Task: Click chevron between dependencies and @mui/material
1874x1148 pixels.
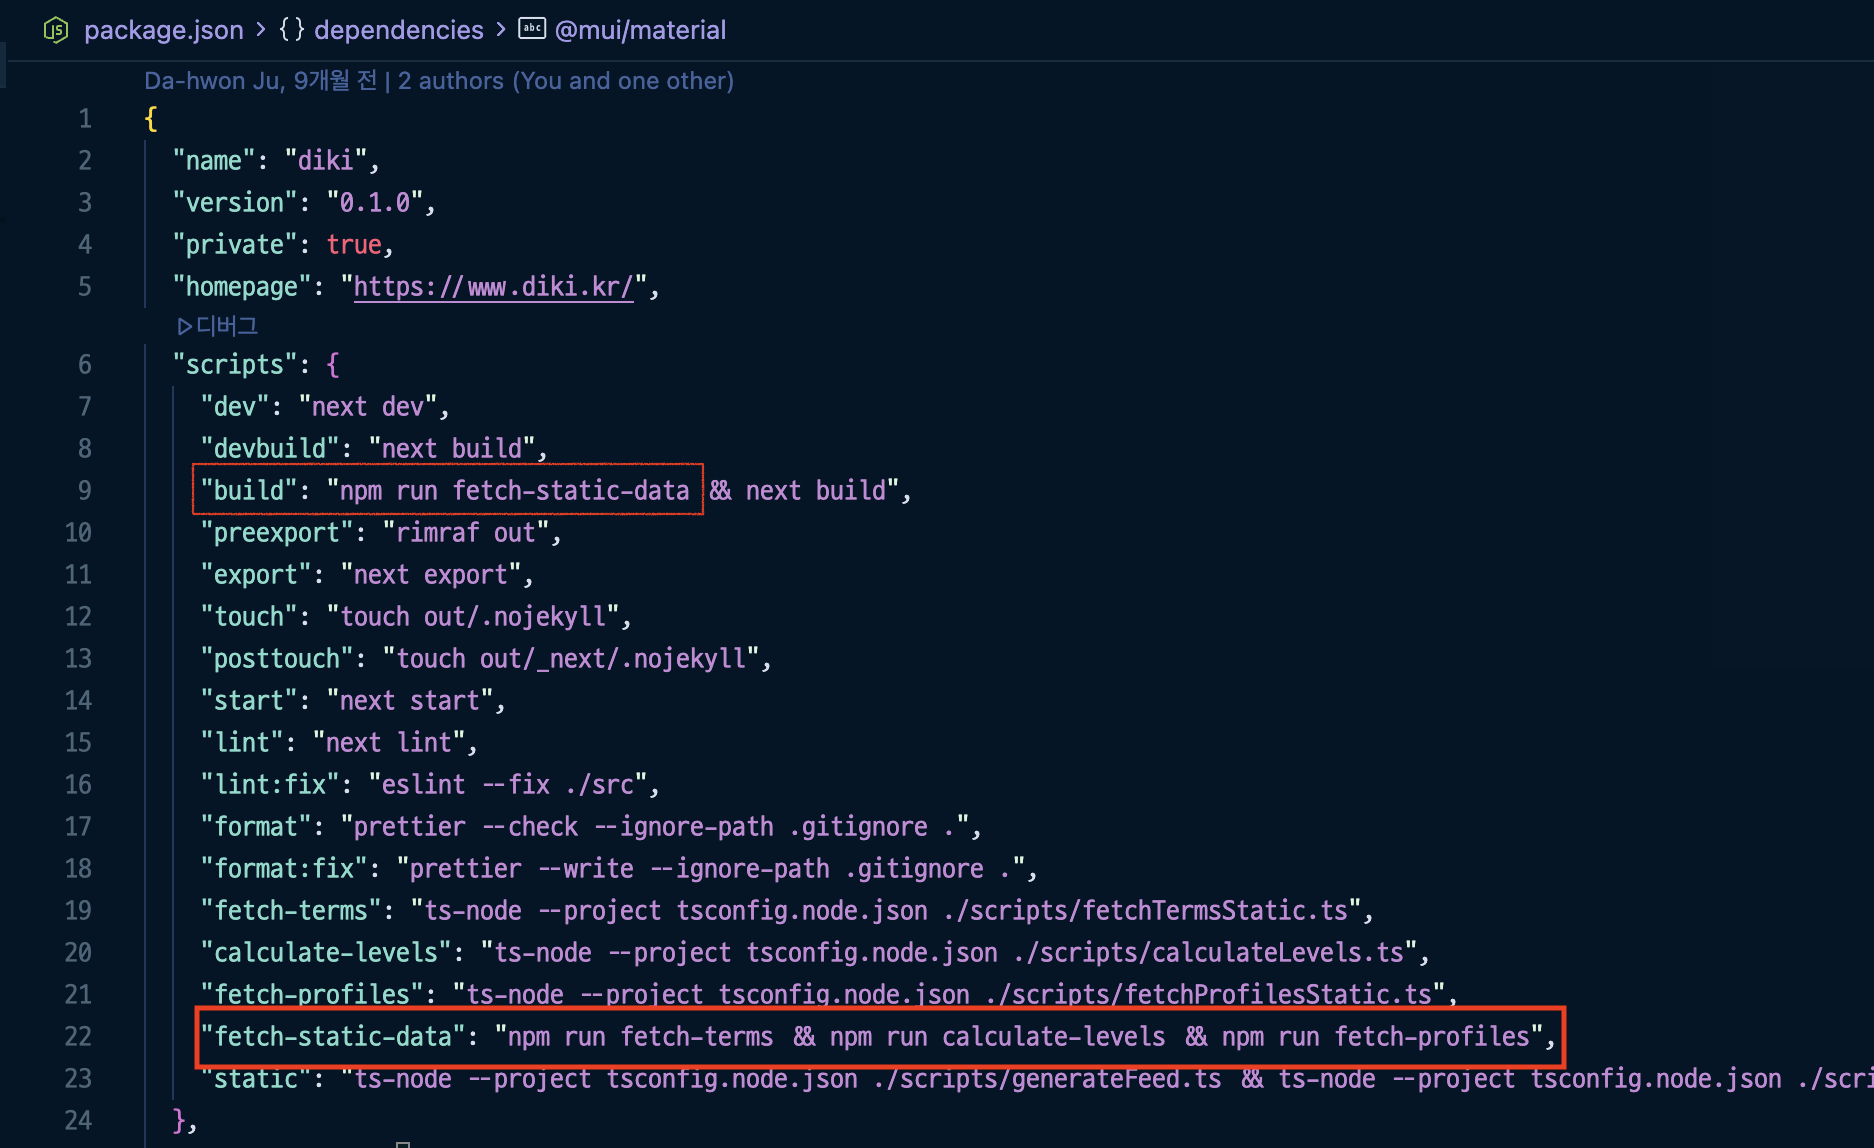Action: coord(501,30)
